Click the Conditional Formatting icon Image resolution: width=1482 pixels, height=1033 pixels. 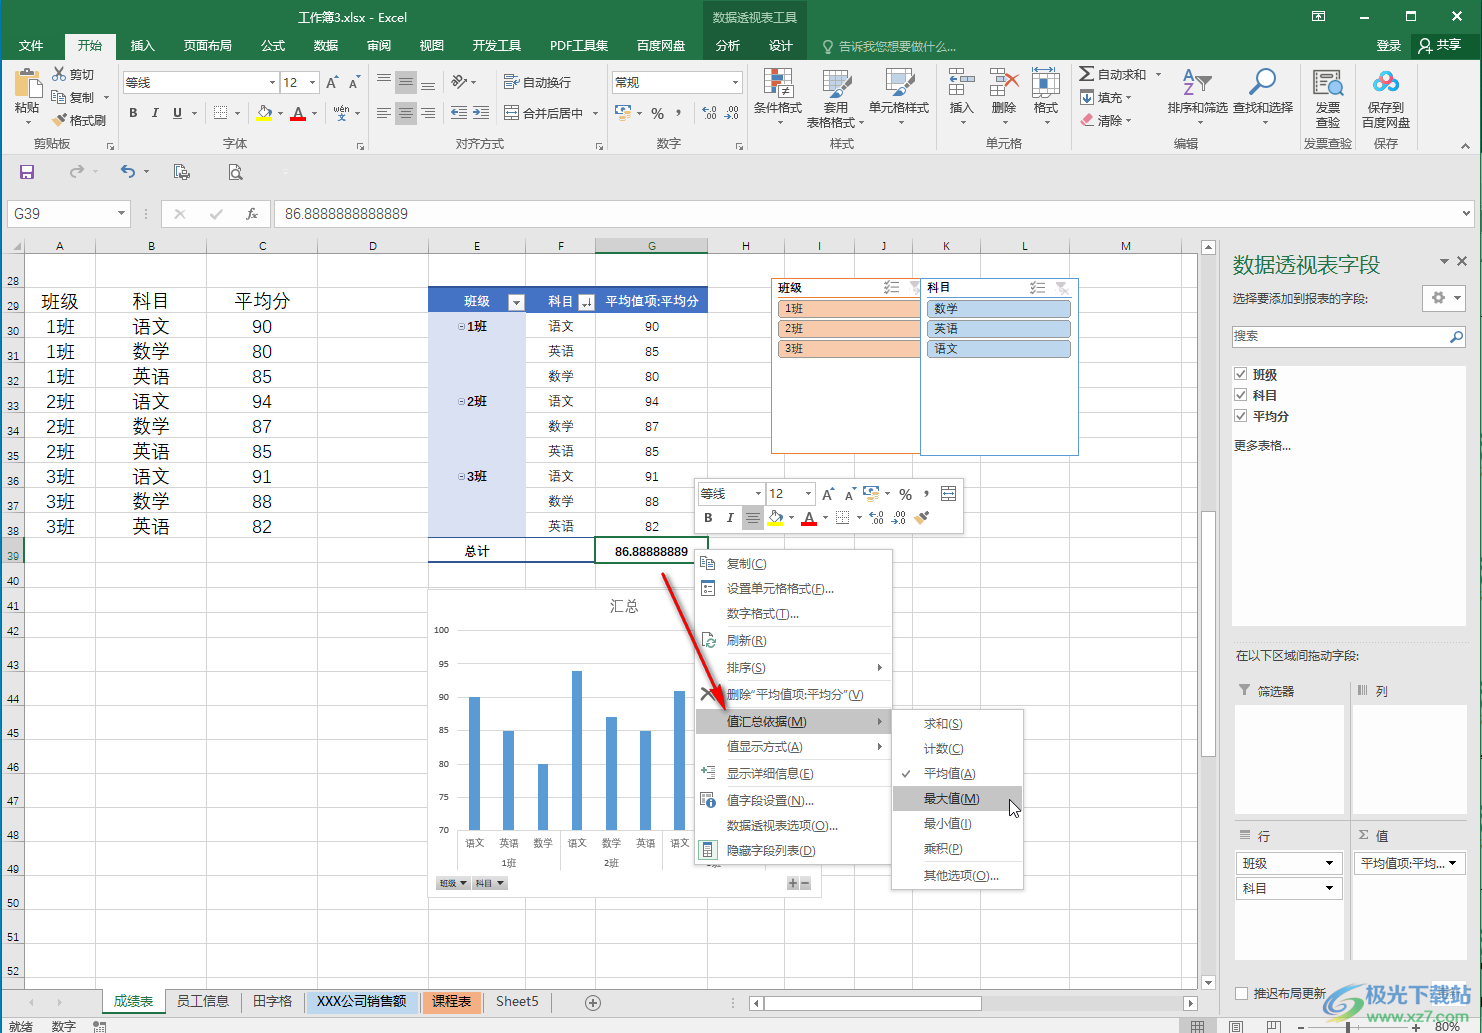tap(777, 85)
